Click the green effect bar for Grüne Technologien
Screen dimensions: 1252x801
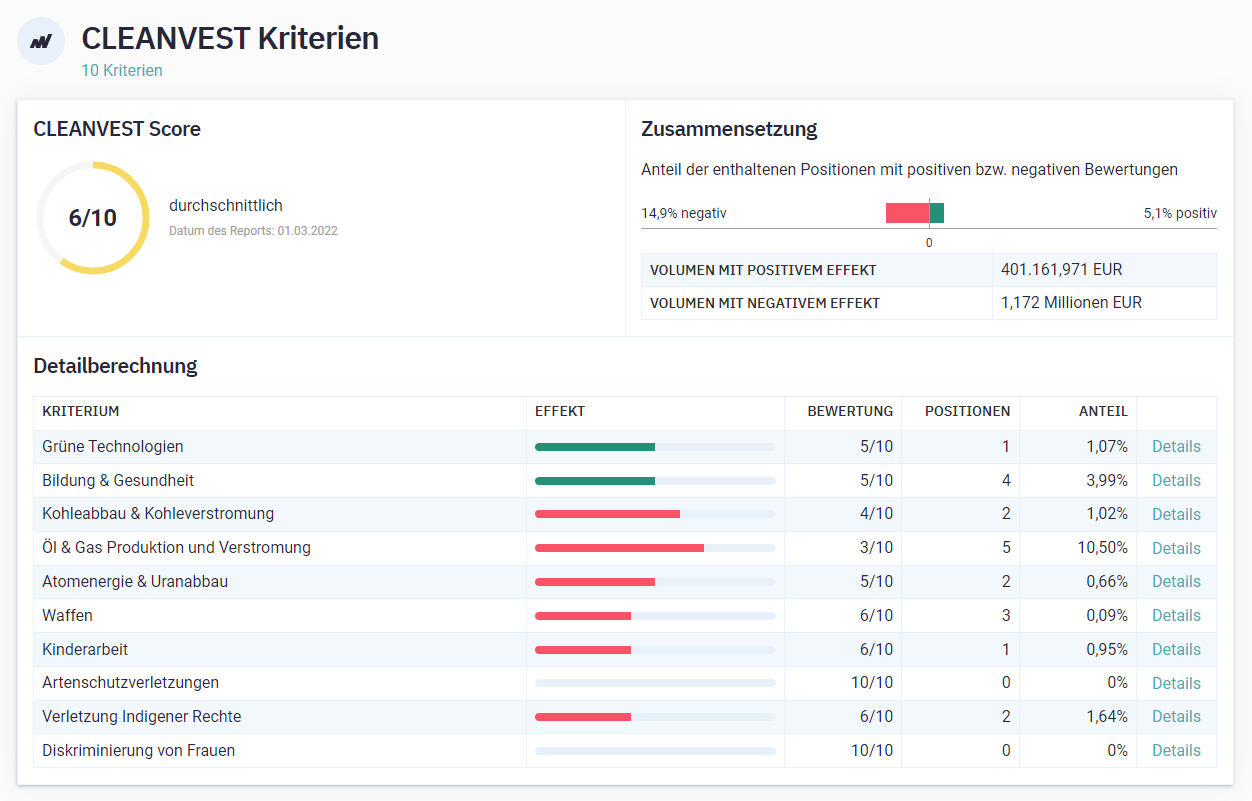pyautogui.click(x=595, y=447)
